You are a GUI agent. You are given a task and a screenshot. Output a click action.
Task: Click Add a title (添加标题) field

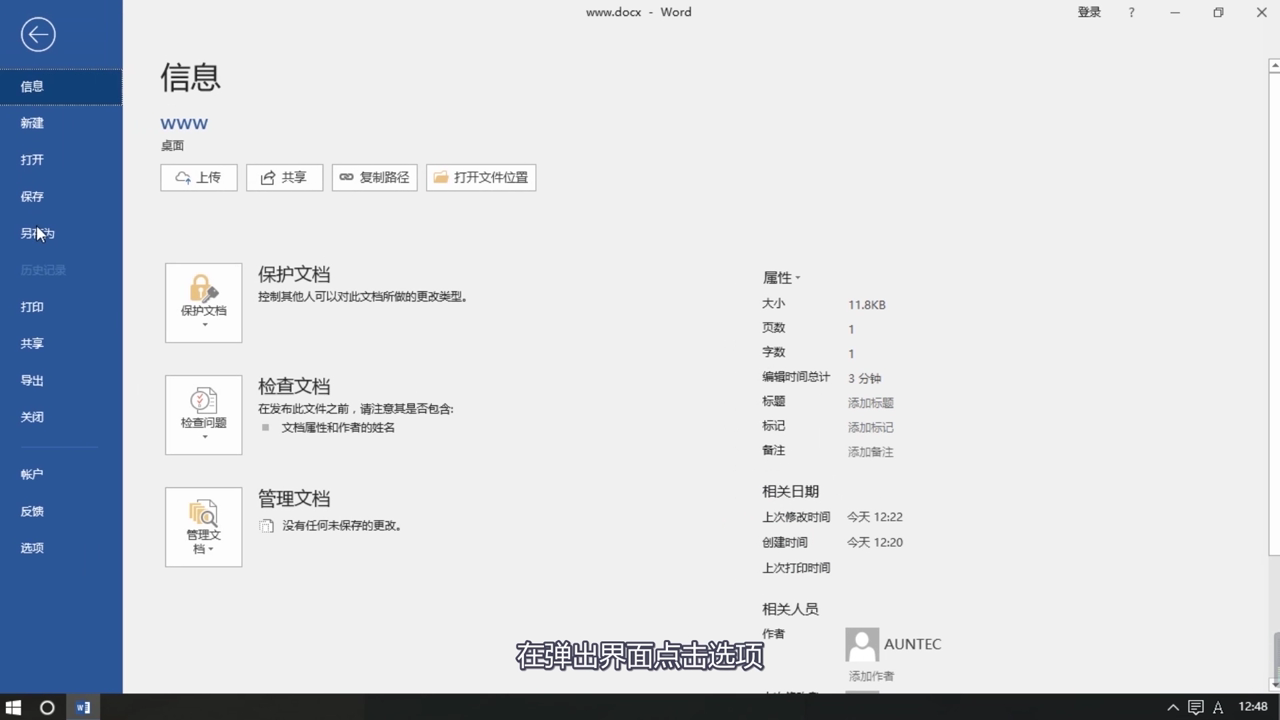871,403
